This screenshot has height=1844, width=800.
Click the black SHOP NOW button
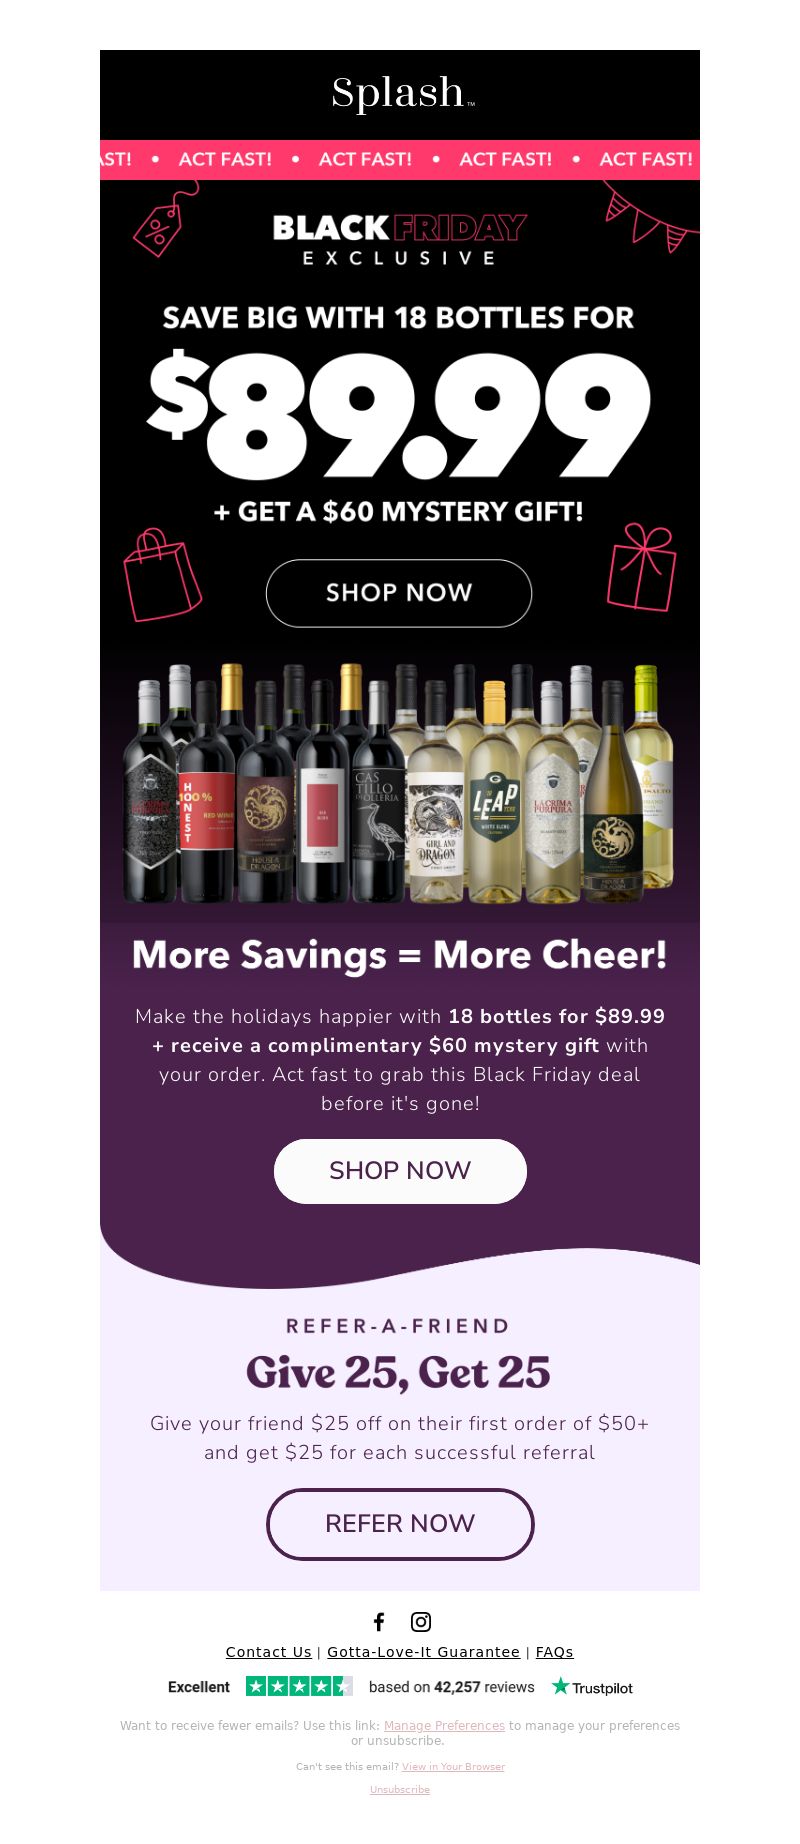pyautogui.click(x=399, y=593)
